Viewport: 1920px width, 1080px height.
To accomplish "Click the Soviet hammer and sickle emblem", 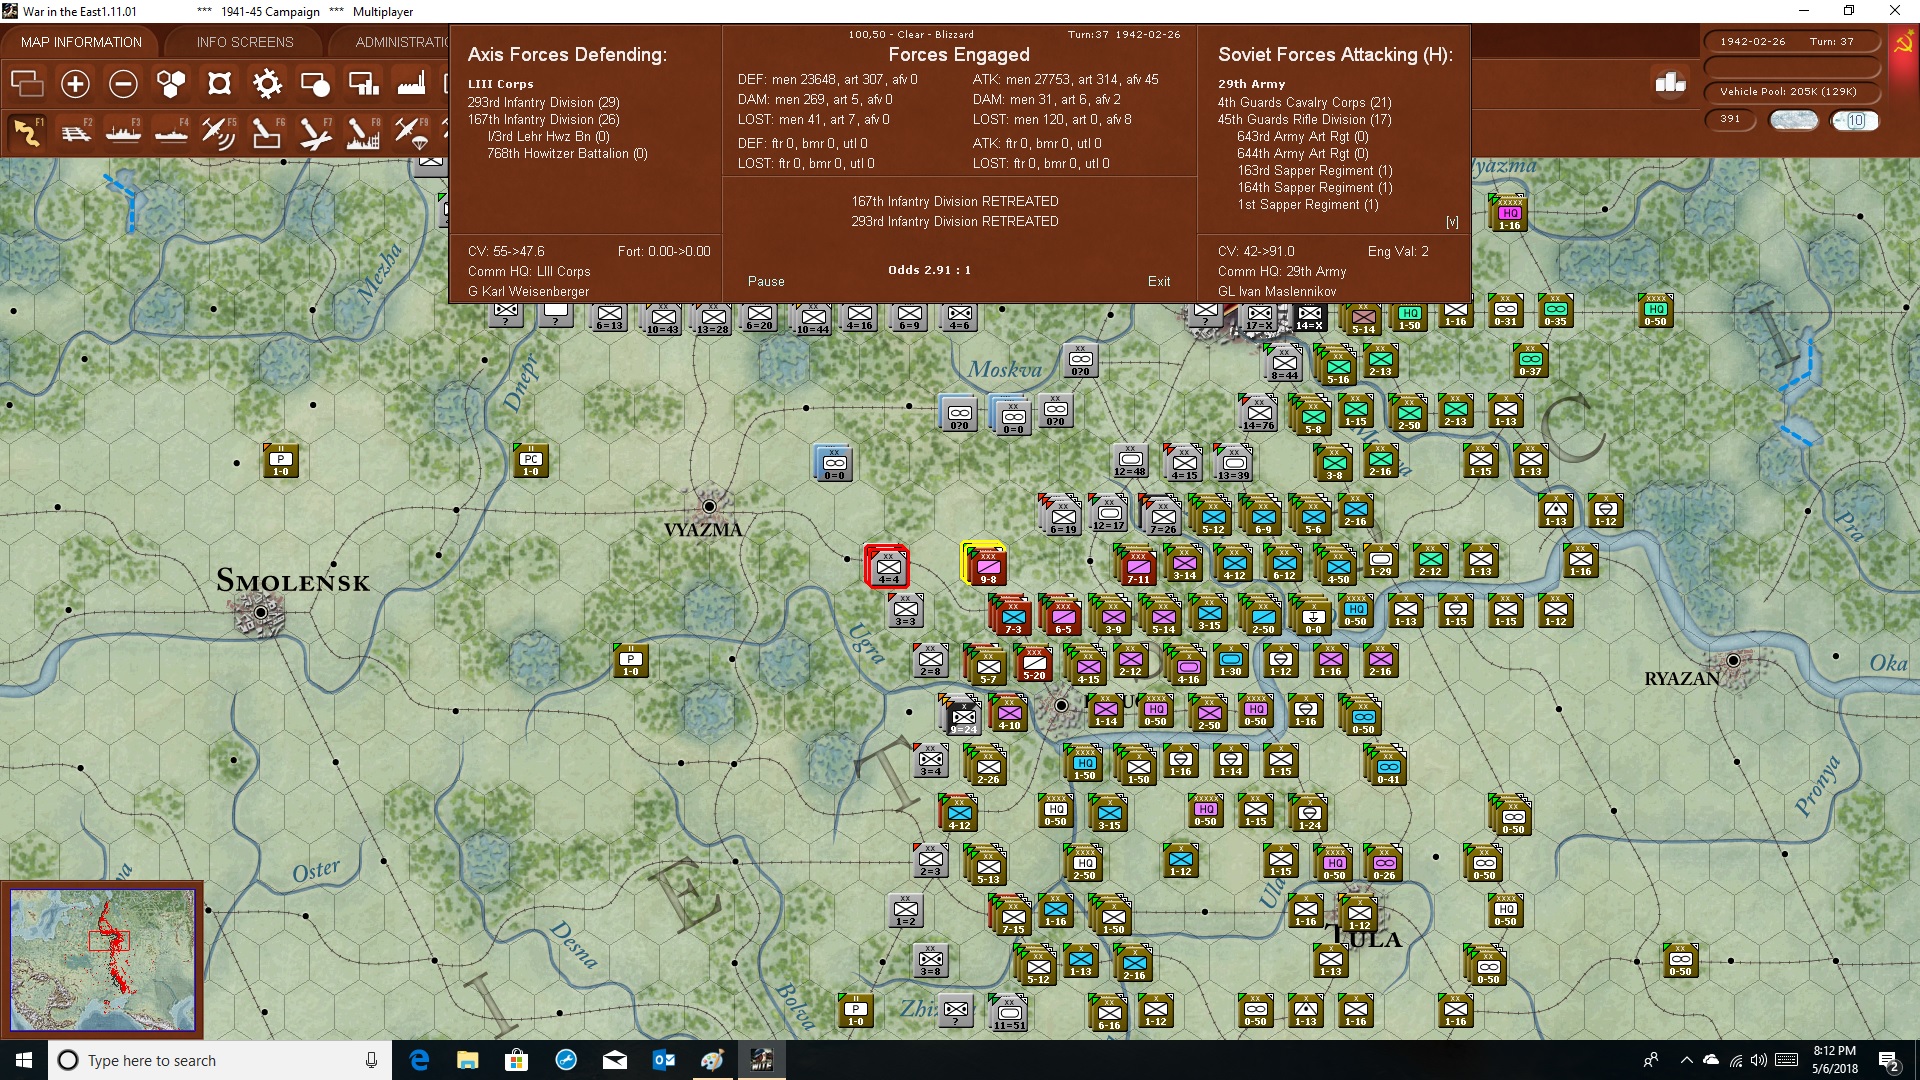I will [1903, 43].
